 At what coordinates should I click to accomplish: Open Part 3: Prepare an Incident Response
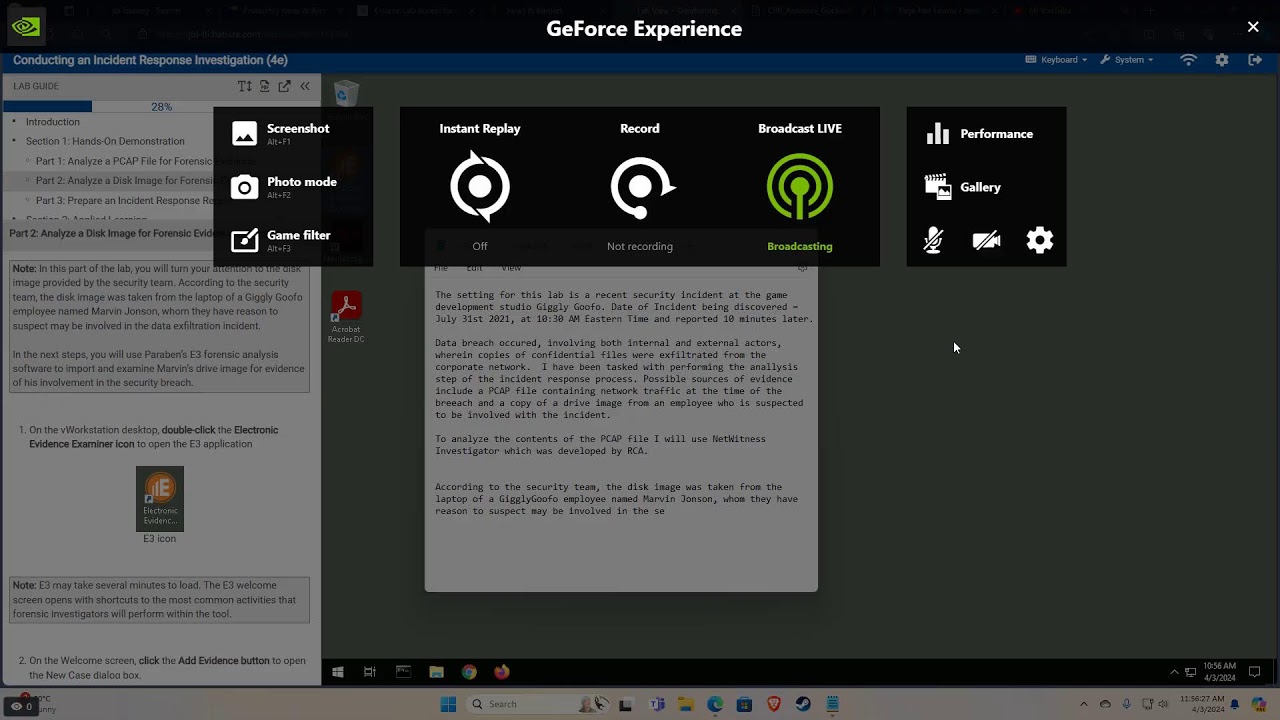click(x=124, y=201)
